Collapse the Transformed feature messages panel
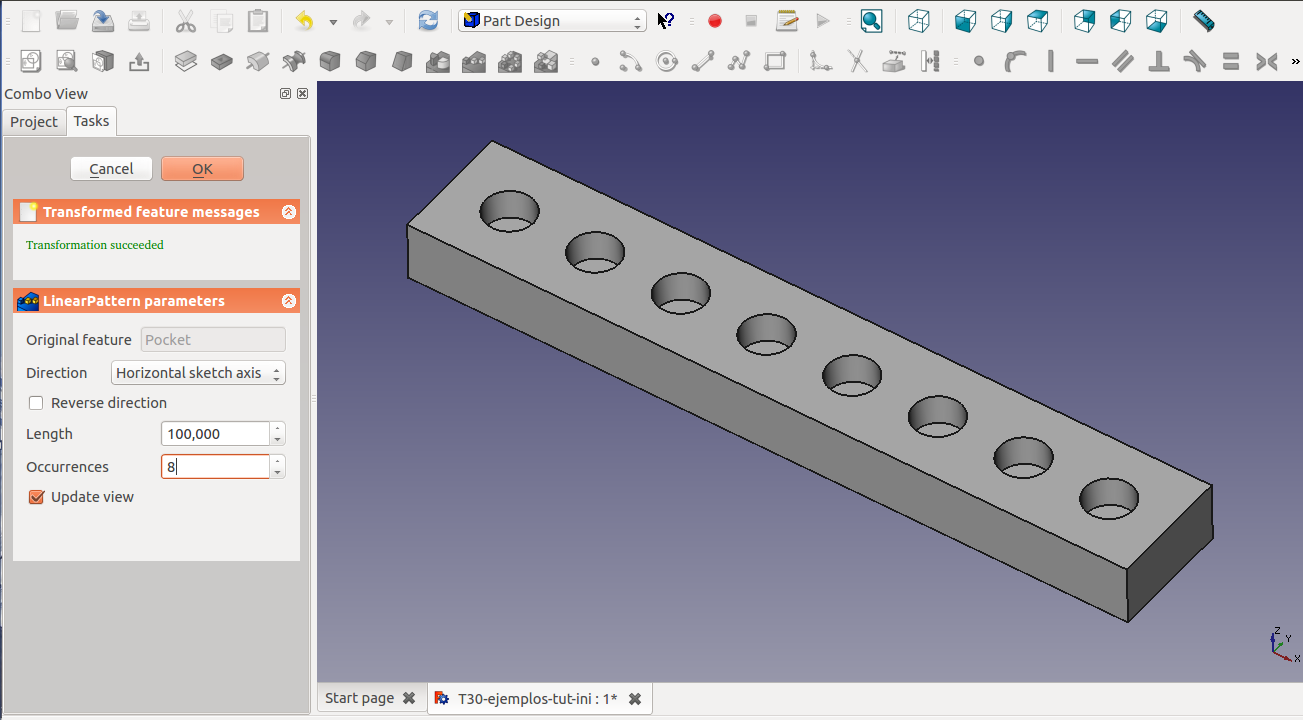The width and height of the screenshot is (1303, 720). pyautogui.click(x=289, y=212)
